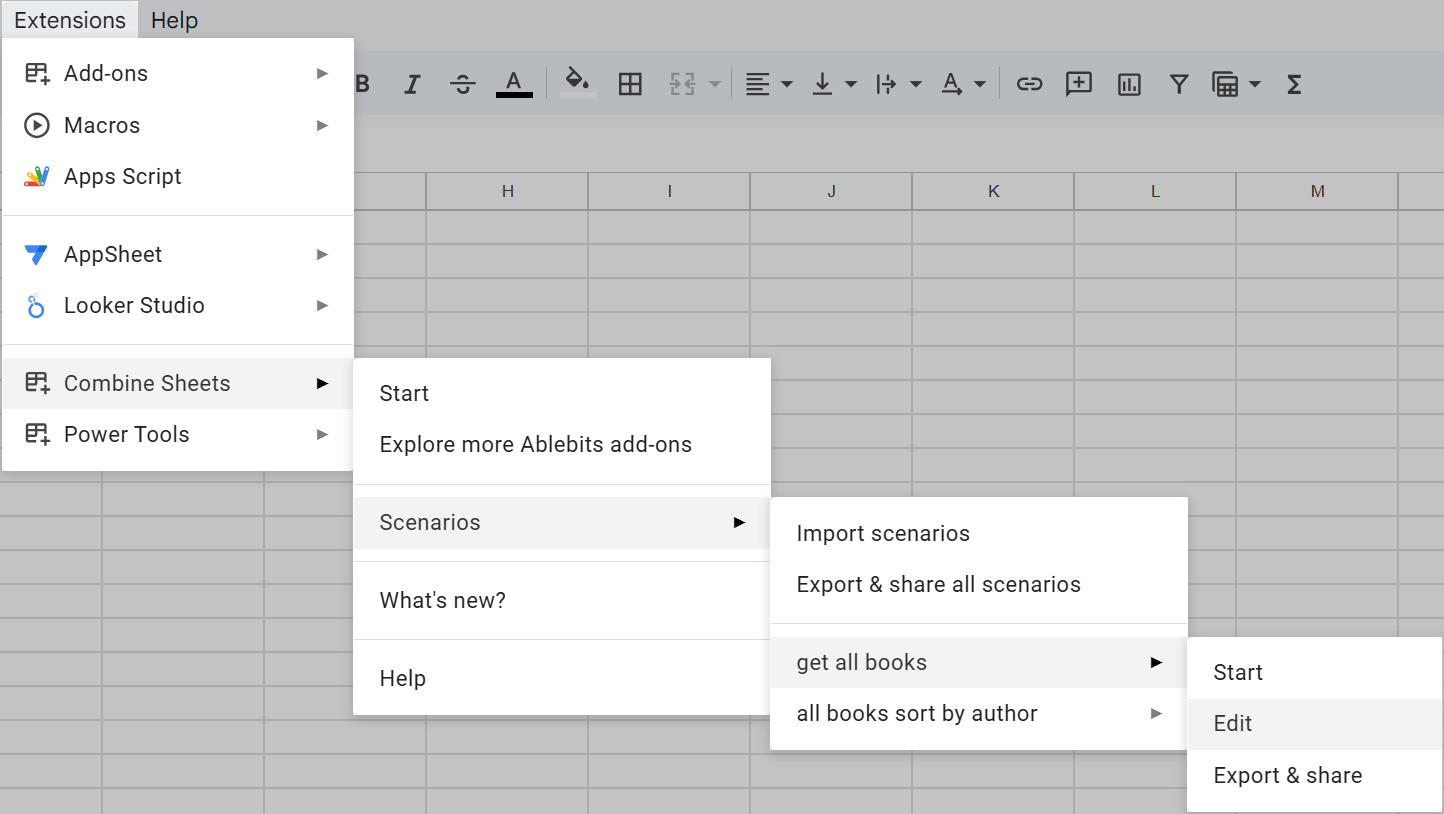Open the borders tool

(630, 85)
